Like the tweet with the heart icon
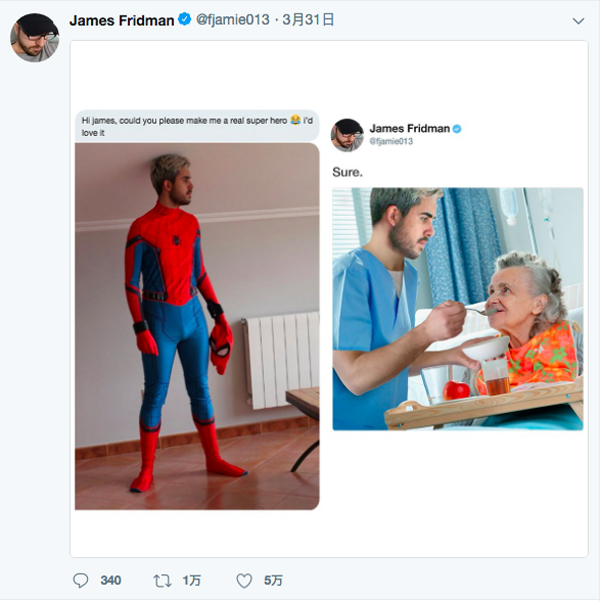This screenshot has height=601, width=600. point(244,580)
